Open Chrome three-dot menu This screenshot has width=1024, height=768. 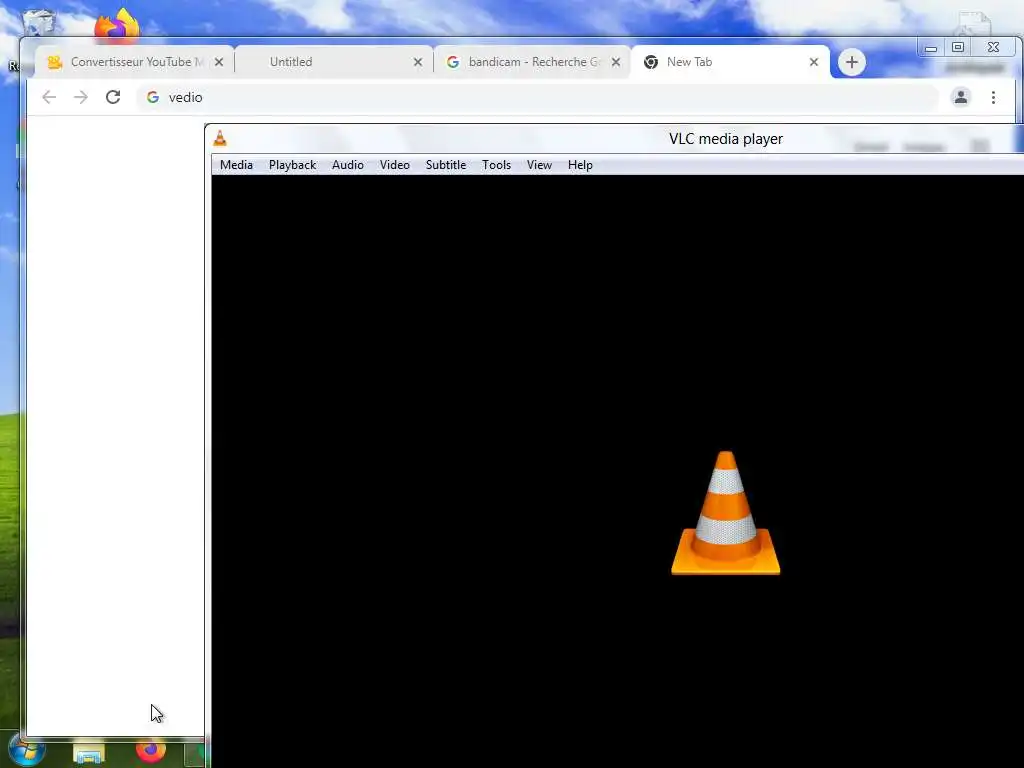993,97
